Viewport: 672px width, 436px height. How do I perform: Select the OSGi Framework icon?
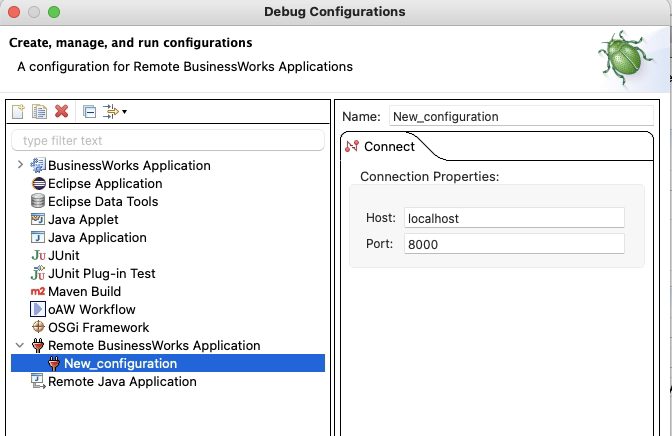pos(38,327)
